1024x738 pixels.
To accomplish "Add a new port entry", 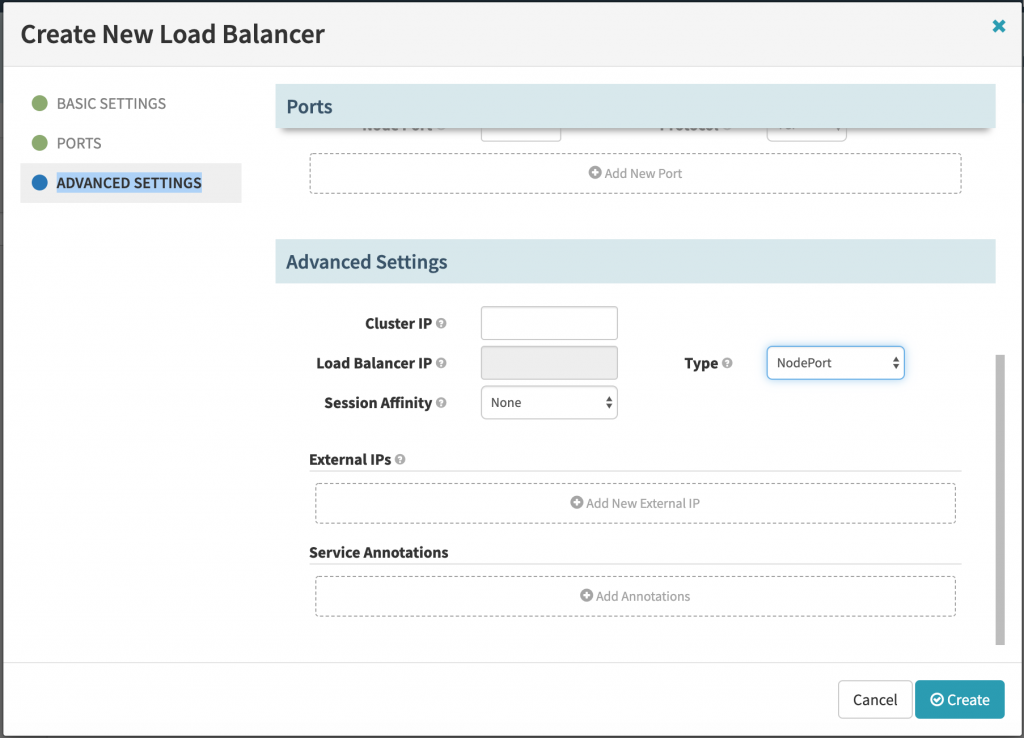I will [635, 173].
